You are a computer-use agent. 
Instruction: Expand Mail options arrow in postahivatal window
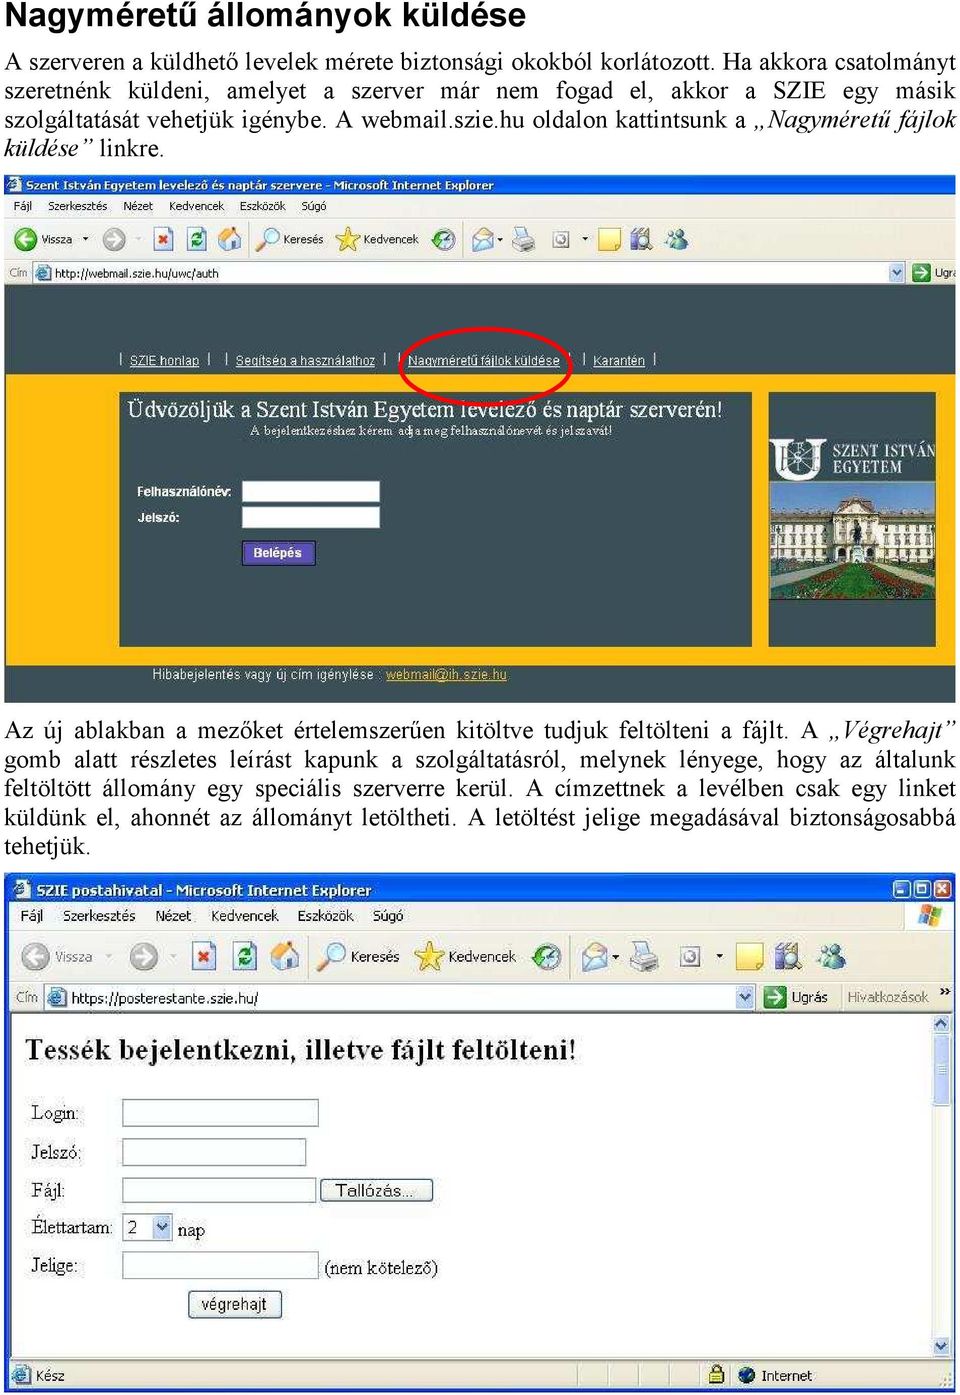pos(616,956)
